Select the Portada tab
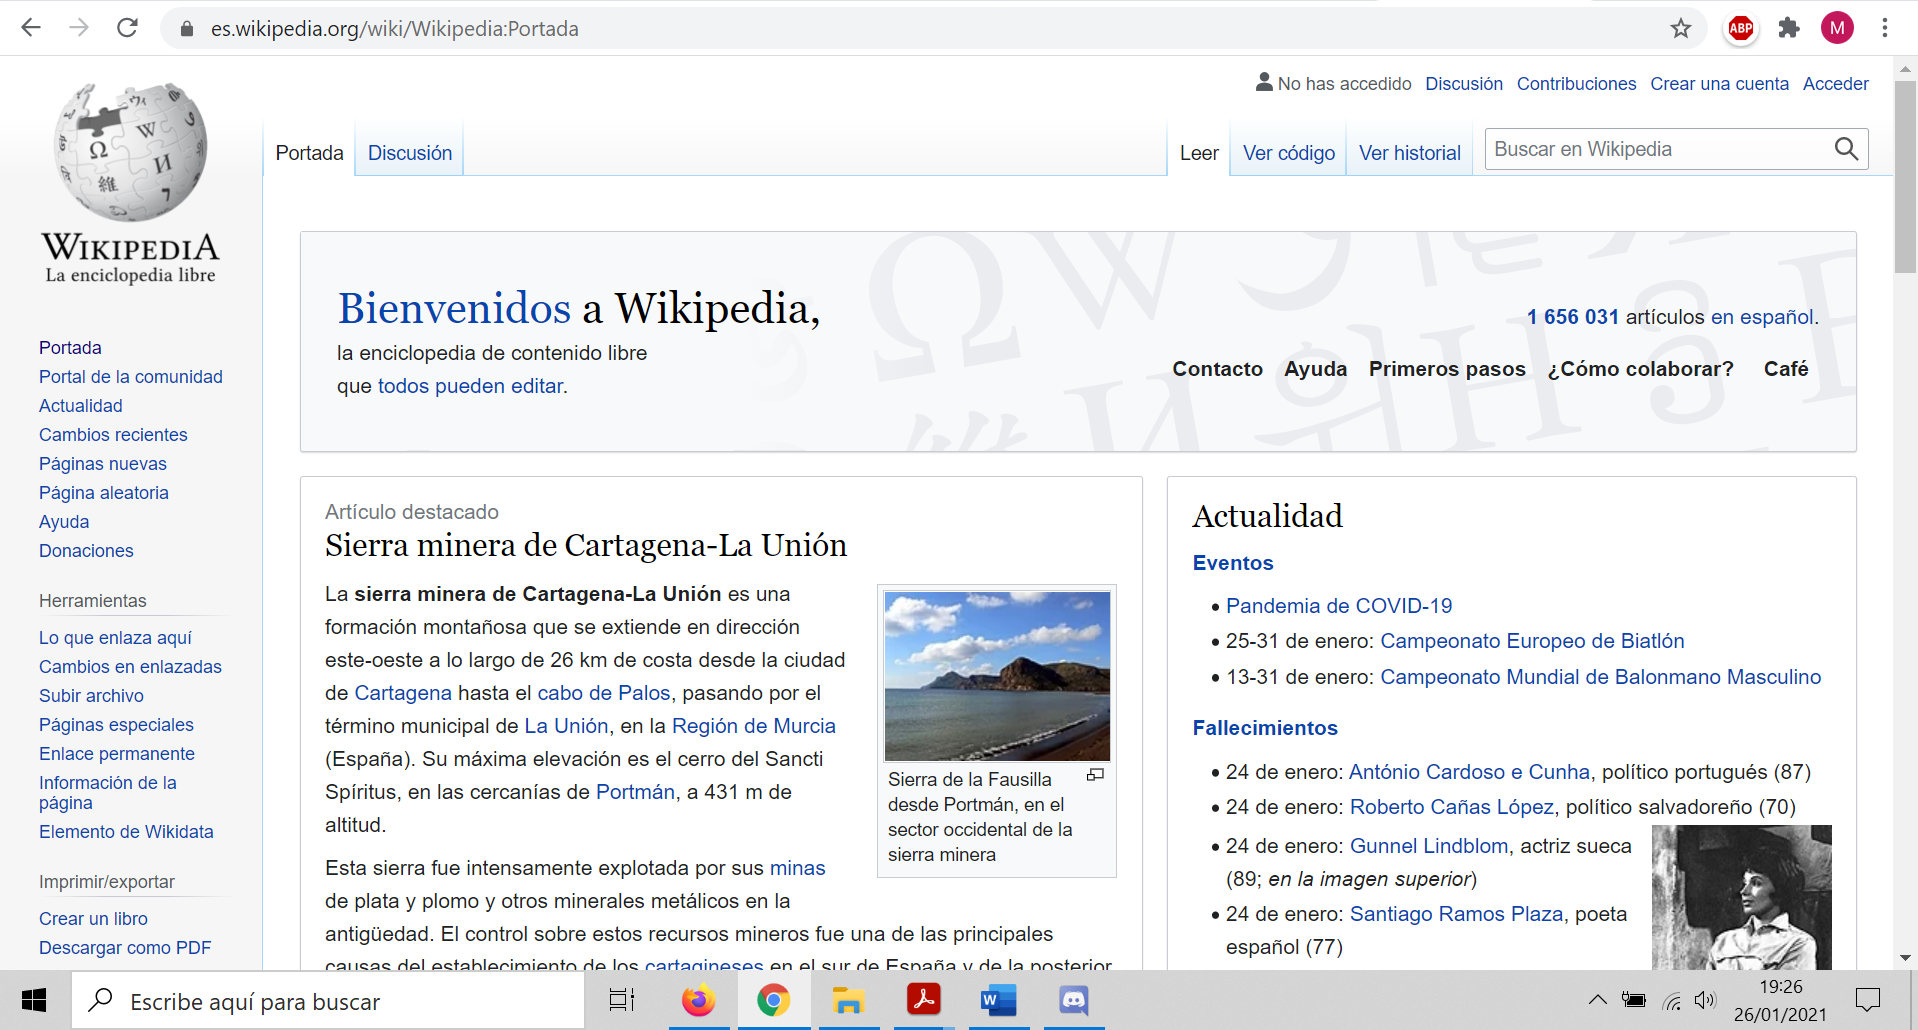1918x1030 pixels. pos(309,153)
